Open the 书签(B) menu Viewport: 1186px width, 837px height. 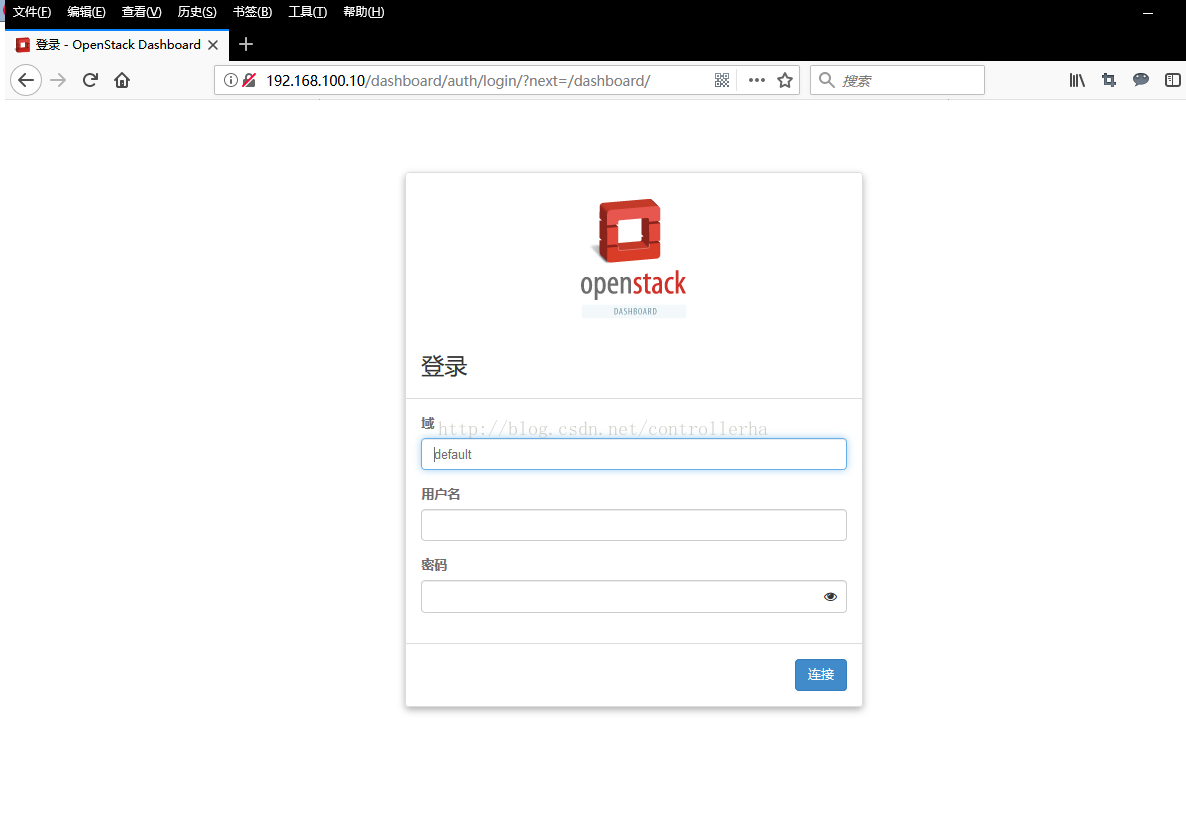(252, 12)
